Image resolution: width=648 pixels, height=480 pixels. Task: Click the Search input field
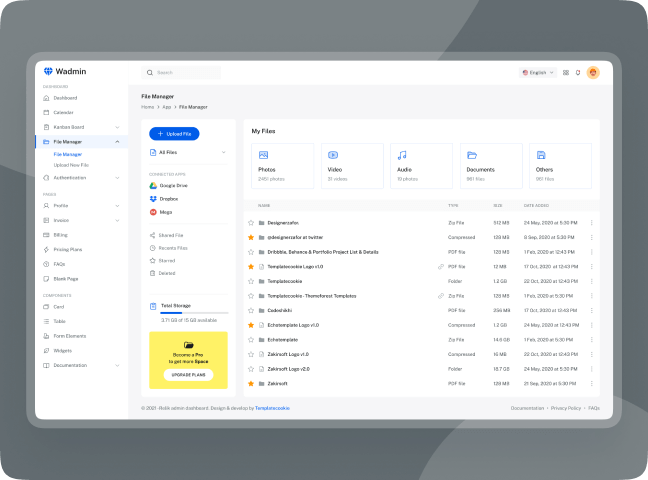[181, 73]
